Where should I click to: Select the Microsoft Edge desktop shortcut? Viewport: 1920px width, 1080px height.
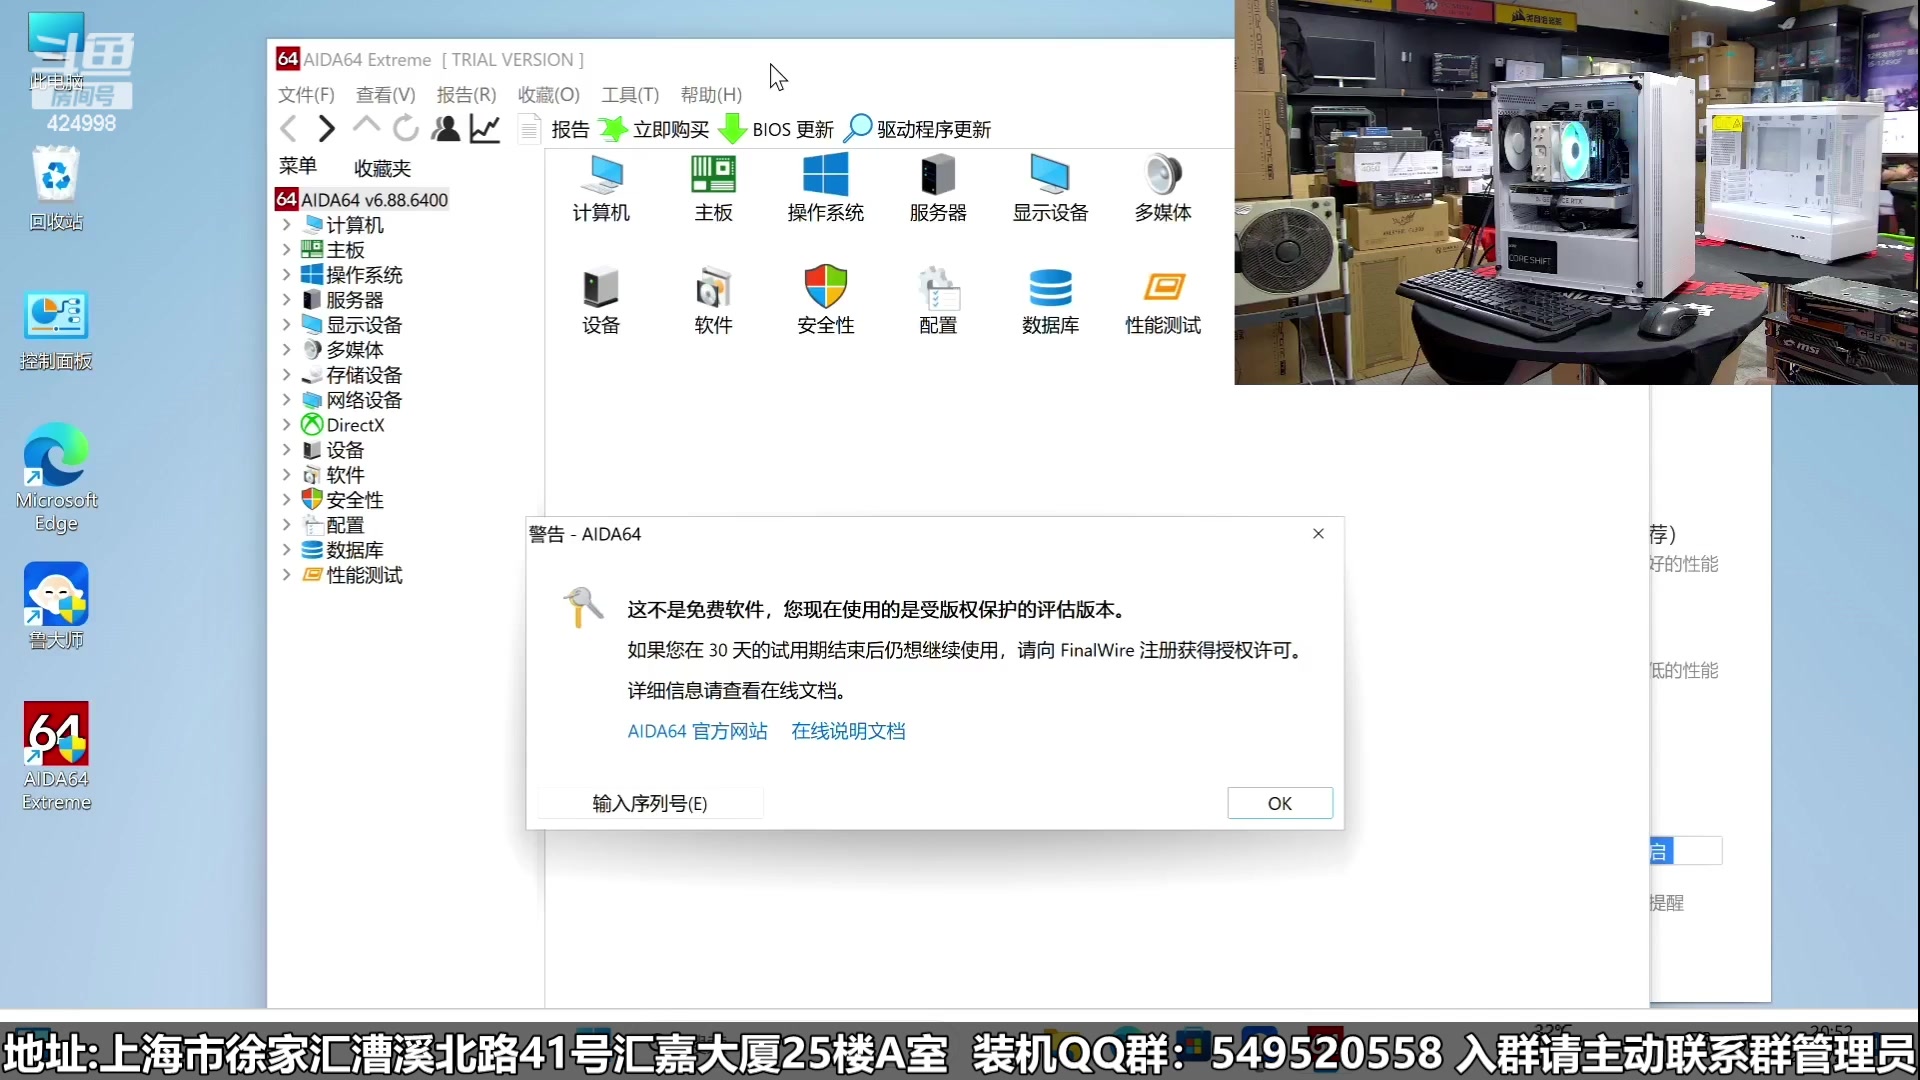(x=56, y=478)
